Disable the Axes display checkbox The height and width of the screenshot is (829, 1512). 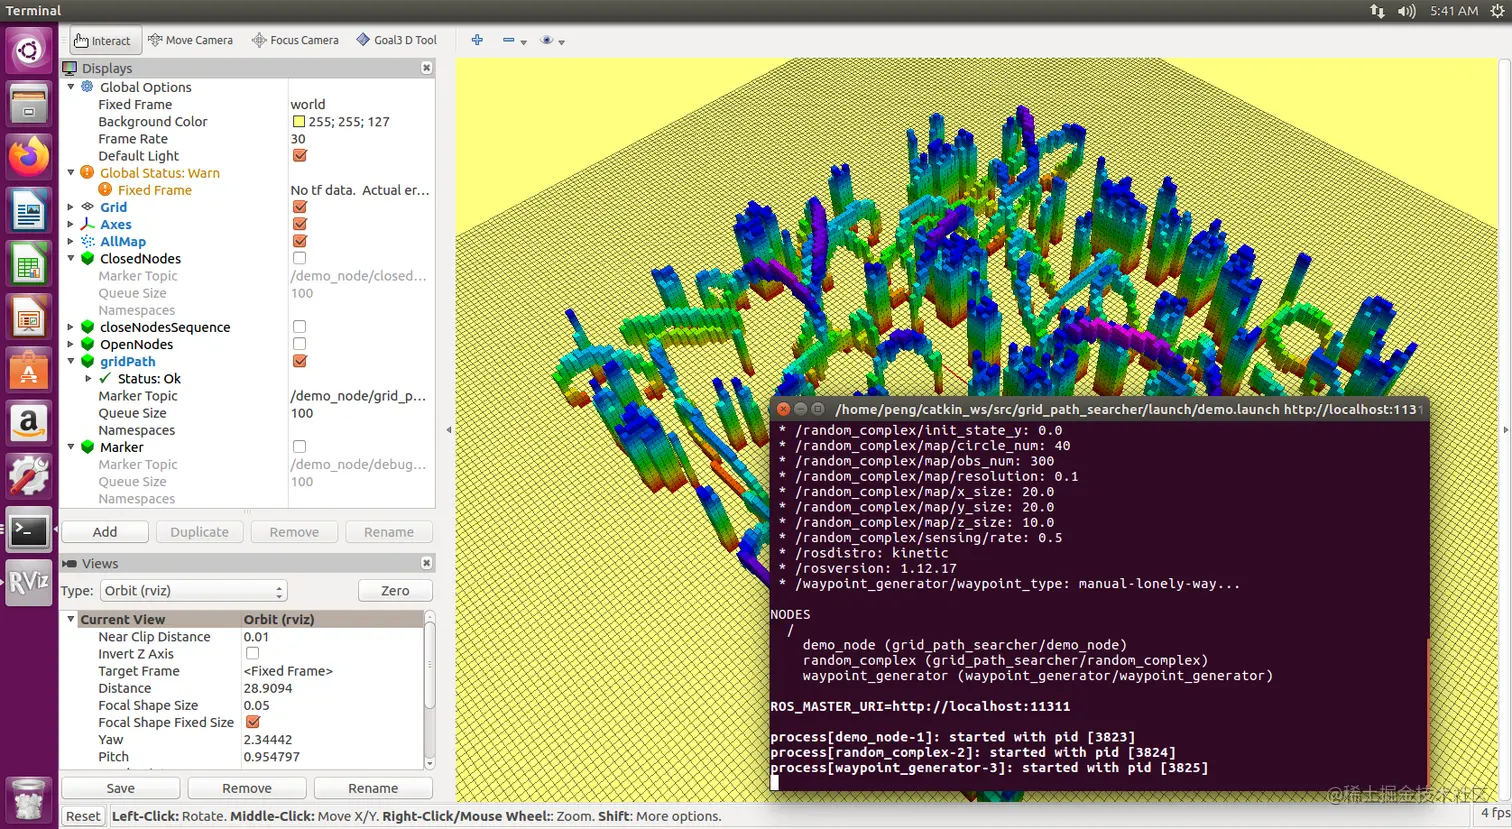pos(299,224)
